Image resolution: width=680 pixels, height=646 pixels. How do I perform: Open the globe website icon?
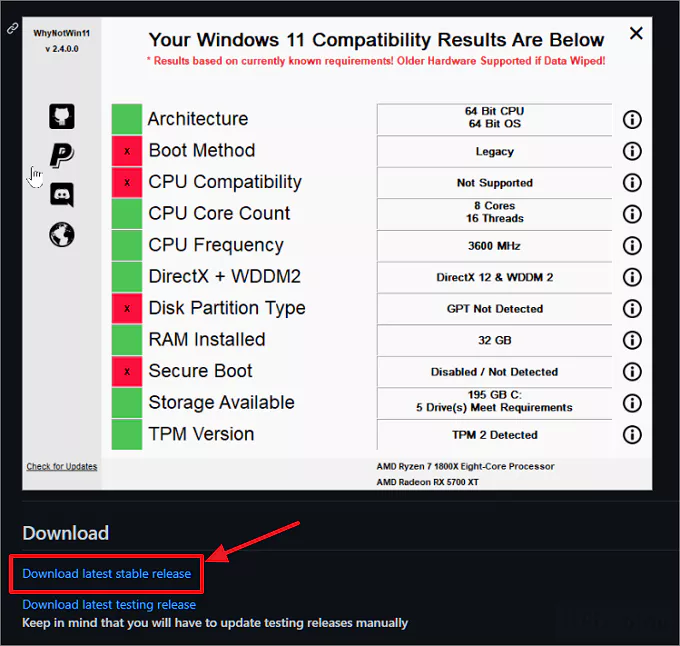click(62, 235)
